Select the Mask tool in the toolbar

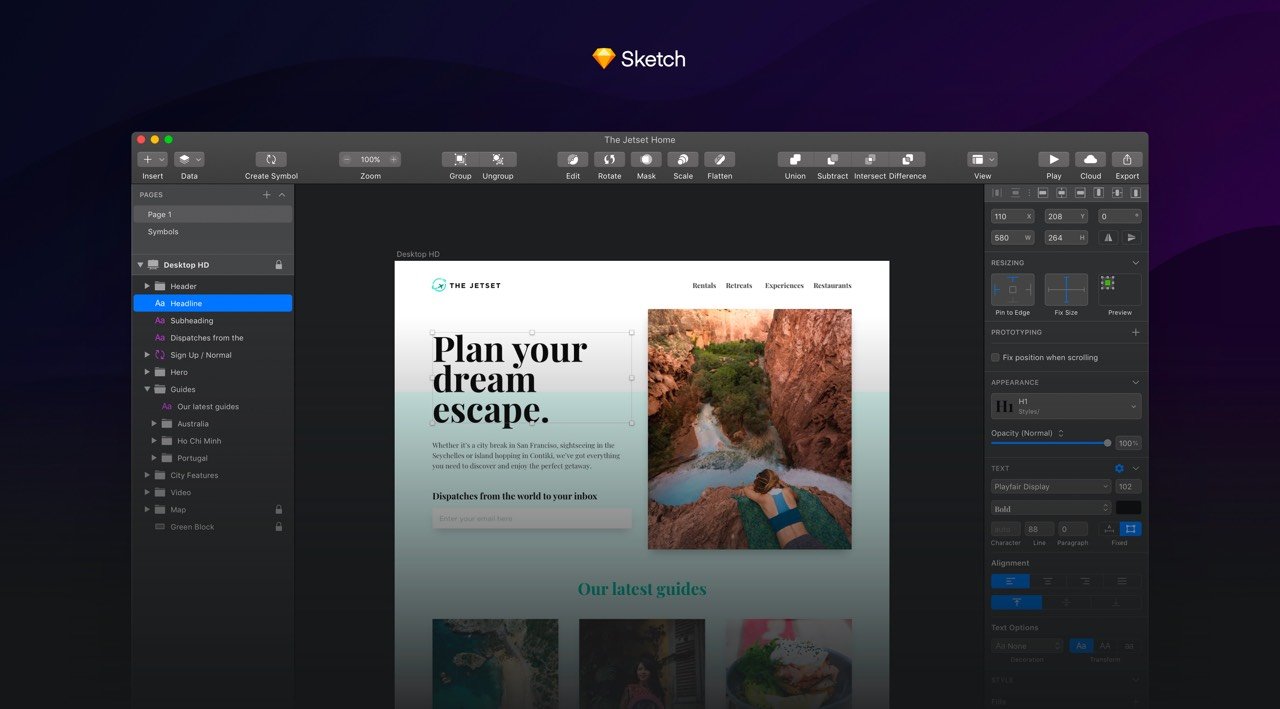coord(646,160)
